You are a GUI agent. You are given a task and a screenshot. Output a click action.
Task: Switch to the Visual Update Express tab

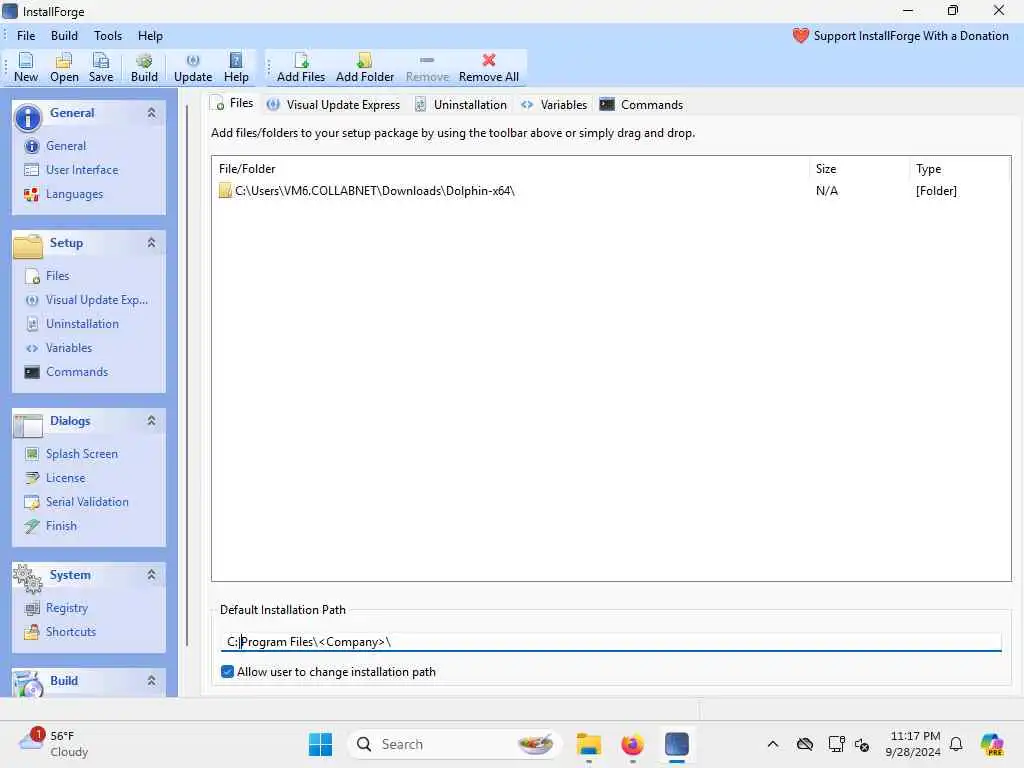pyautogui.click(x=333, y=104)
